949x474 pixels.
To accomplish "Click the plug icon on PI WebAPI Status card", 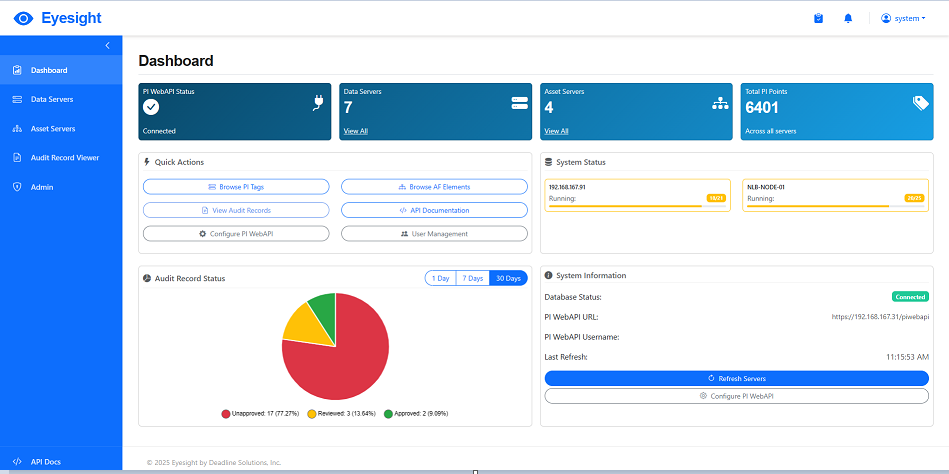I will (x=318, y=102).
